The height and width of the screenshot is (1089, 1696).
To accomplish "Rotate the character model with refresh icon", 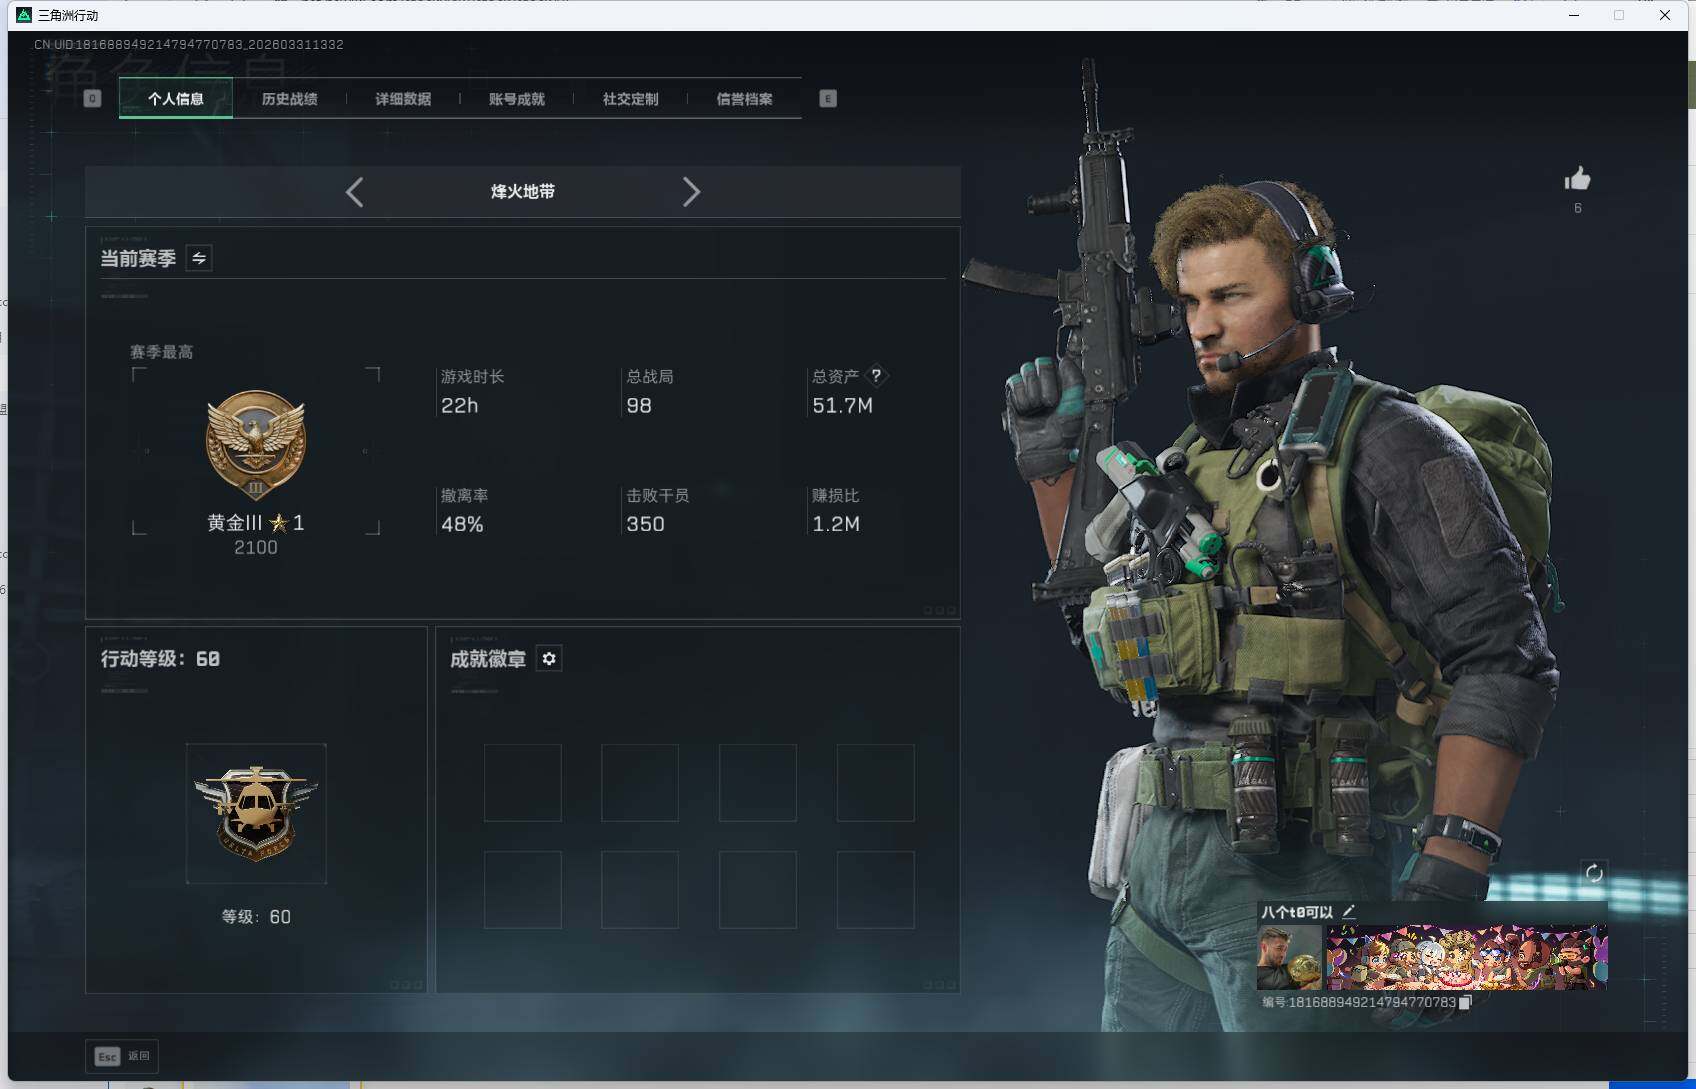I will coord(1594,872).
